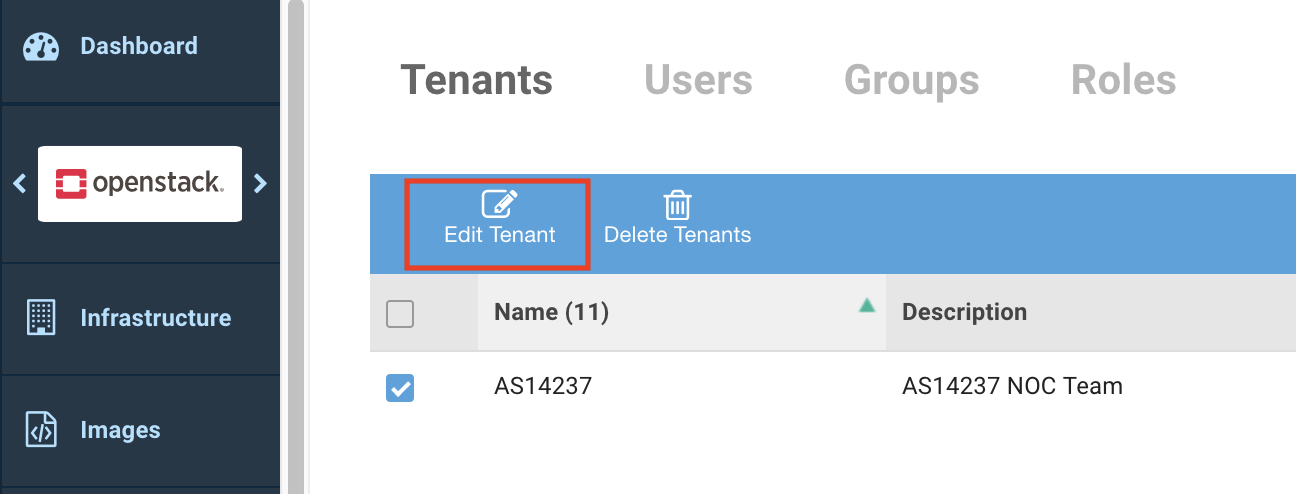Open the Groups tab
This screenshot has width=1296, height=494.
[x=911, y=80]
